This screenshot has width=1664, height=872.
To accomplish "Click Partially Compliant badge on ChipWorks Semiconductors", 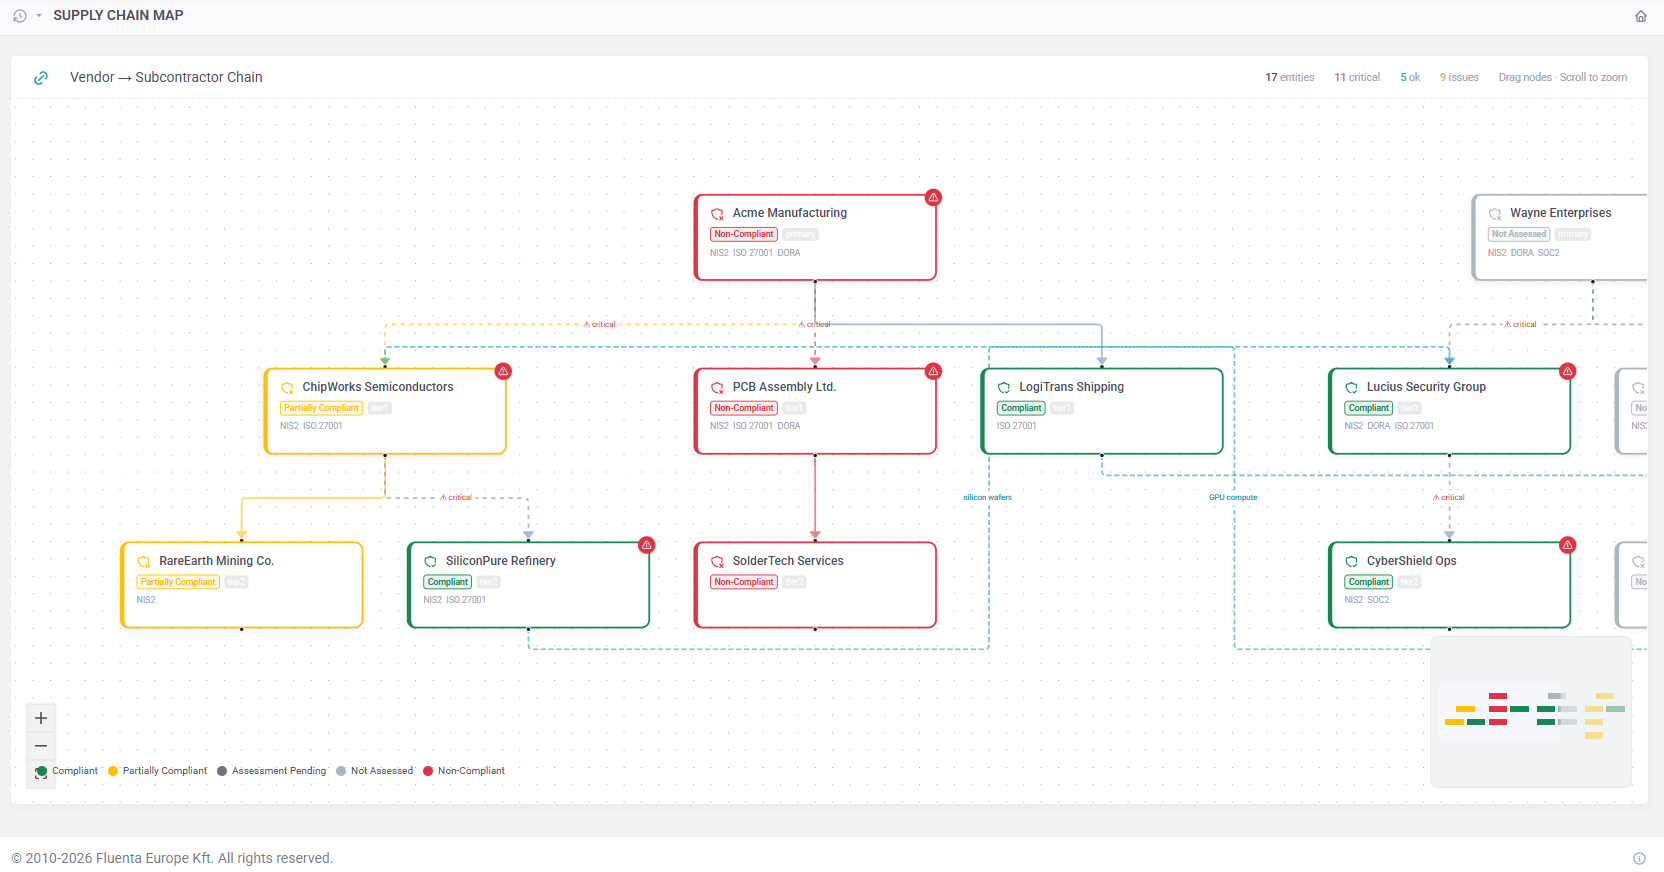I will [322, 408].
